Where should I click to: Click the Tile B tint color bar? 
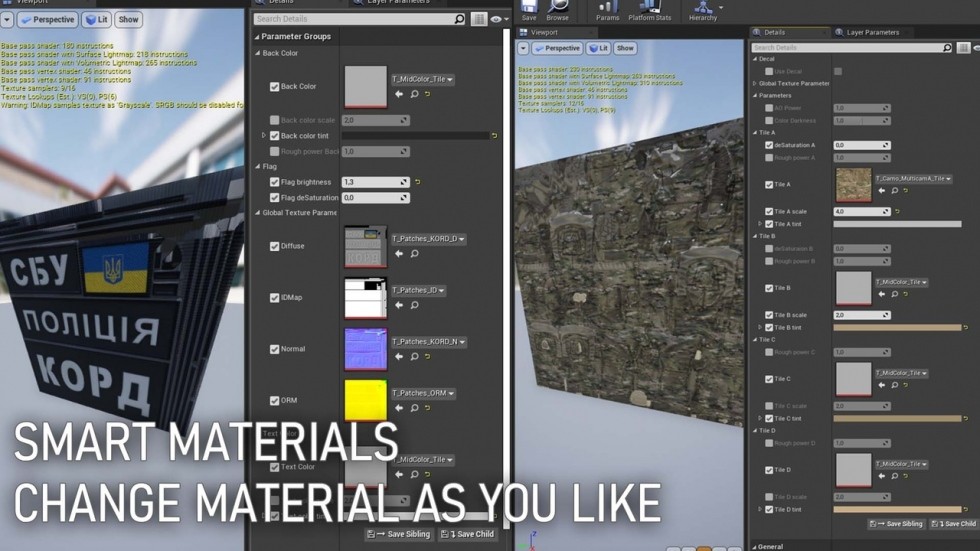pos(897,327)
